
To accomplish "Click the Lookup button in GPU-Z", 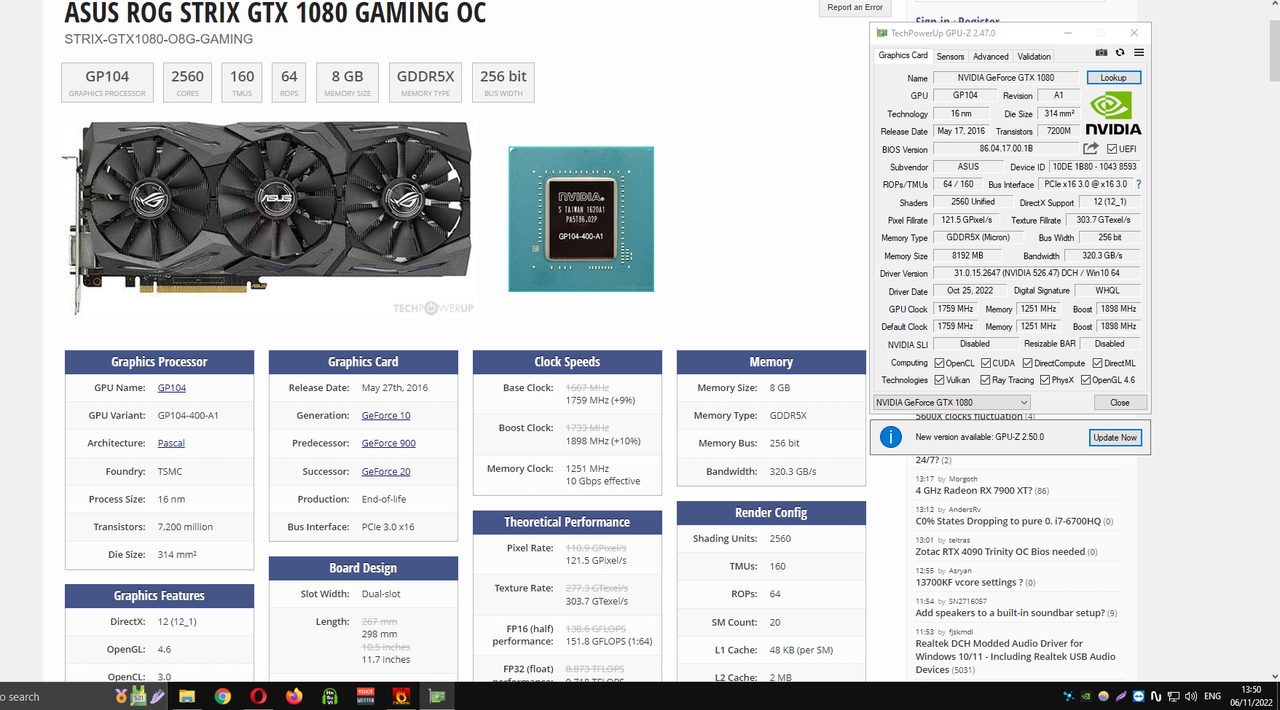I will point(1113,78).
